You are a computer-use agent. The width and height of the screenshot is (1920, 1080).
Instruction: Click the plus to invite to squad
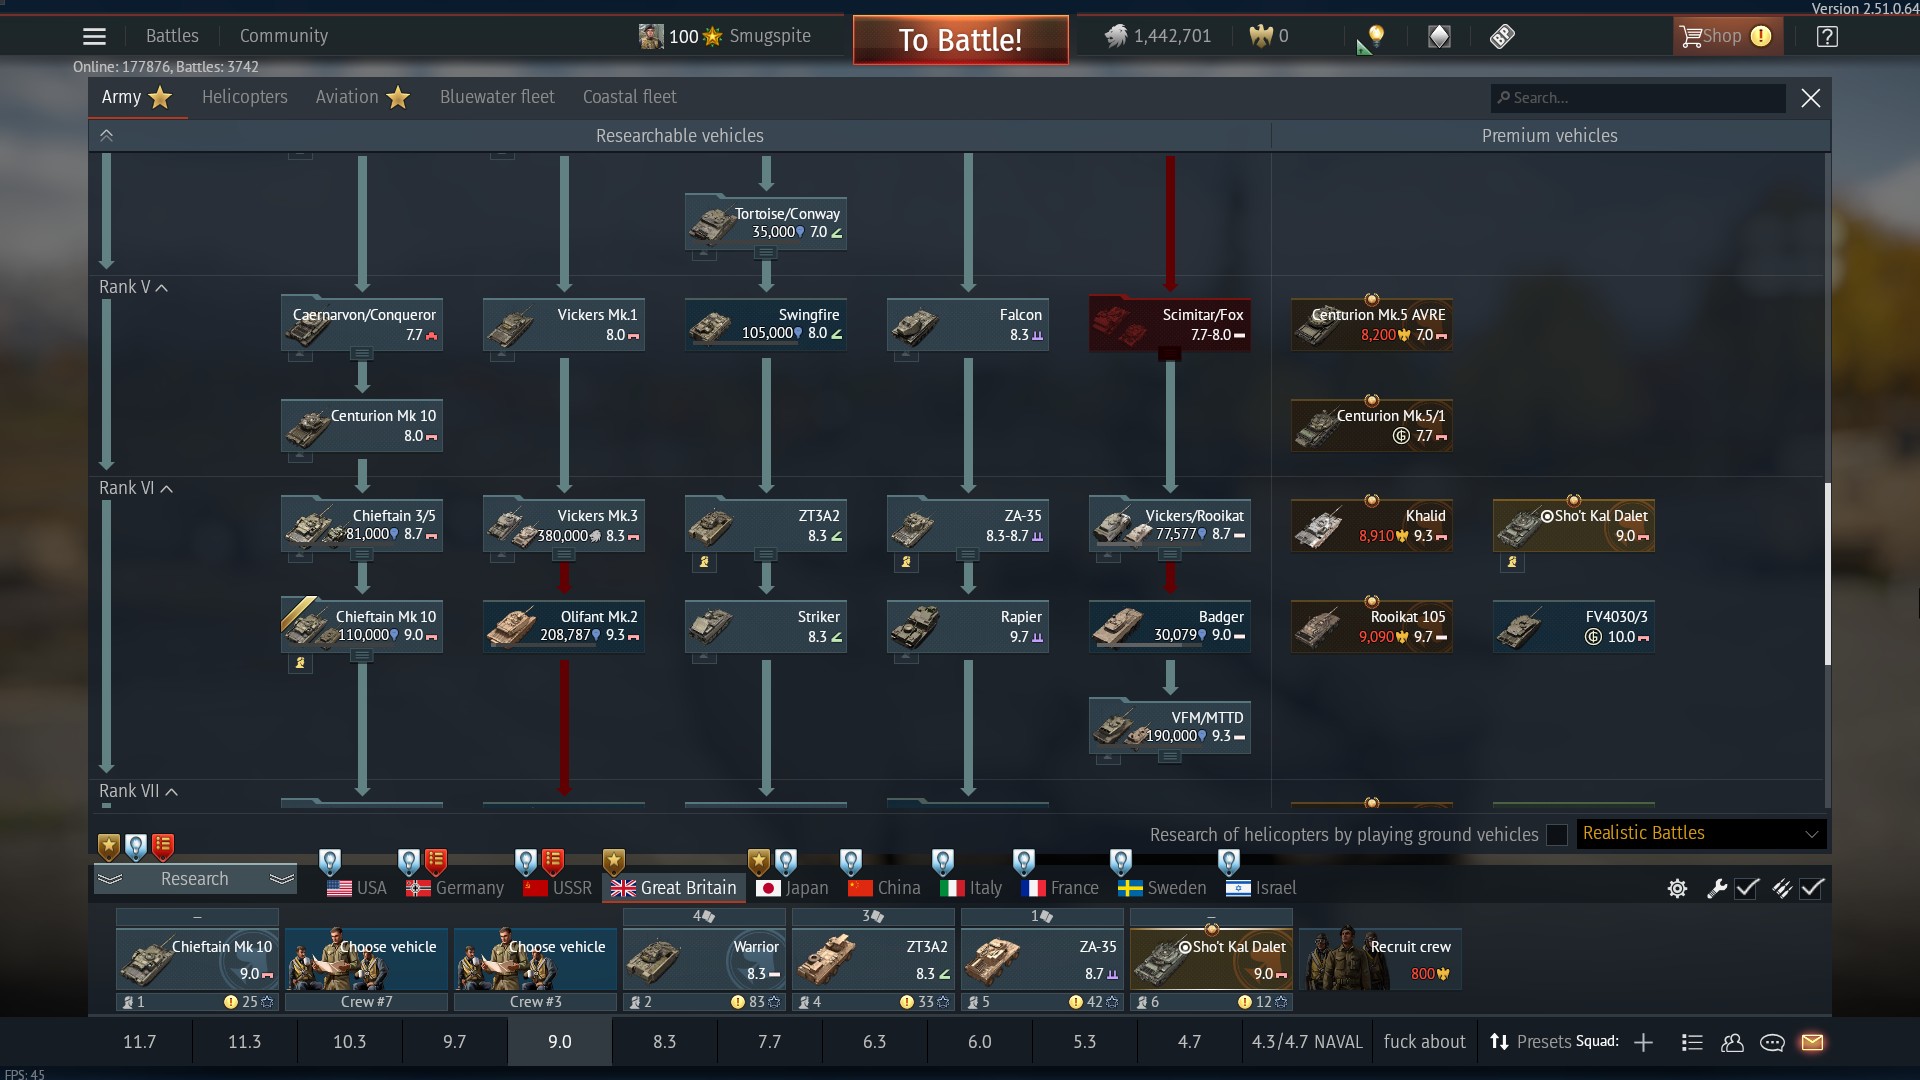pyautogui.click(x=1643, y=1042)
